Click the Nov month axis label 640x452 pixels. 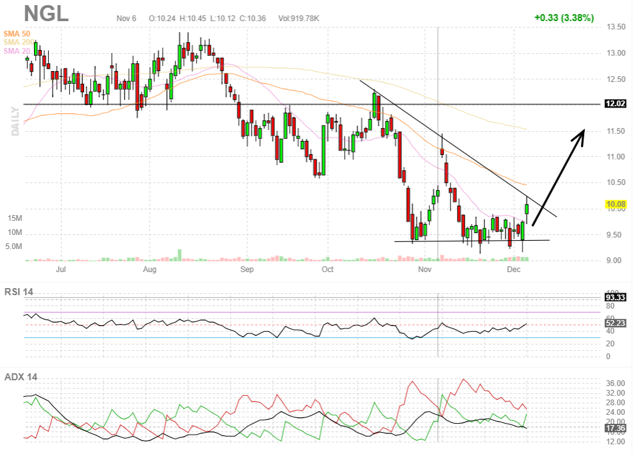click(x=424, y=269)
